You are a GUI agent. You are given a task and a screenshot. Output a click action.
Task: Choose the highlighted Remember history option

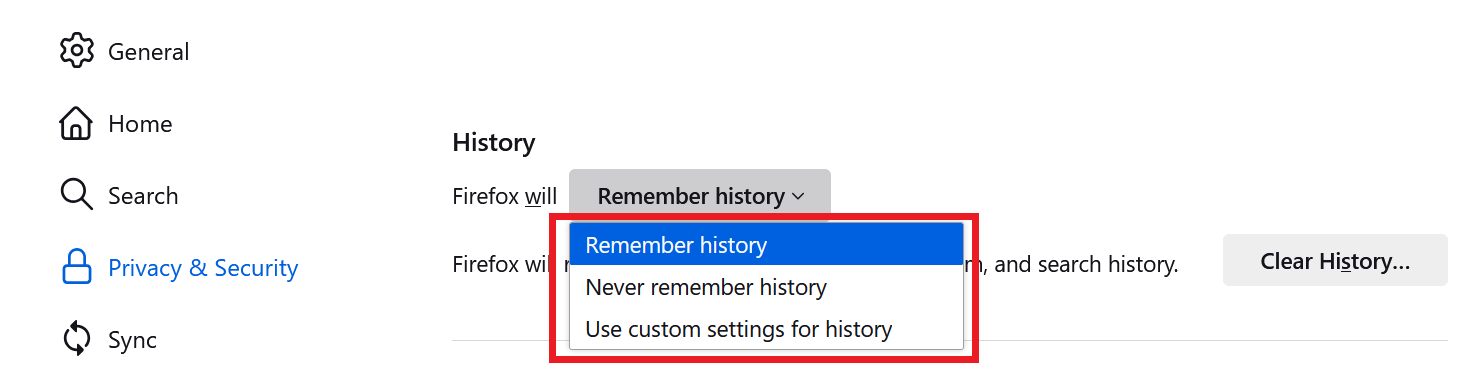[x=766, y=245]
